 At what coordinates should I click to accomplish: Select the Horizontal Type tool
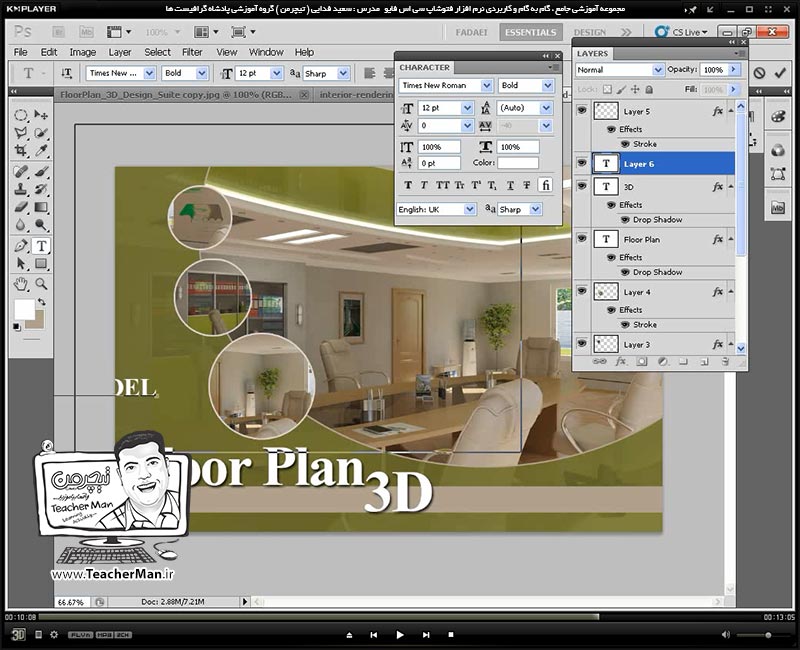pyautogui.click(x=41, y=246)
